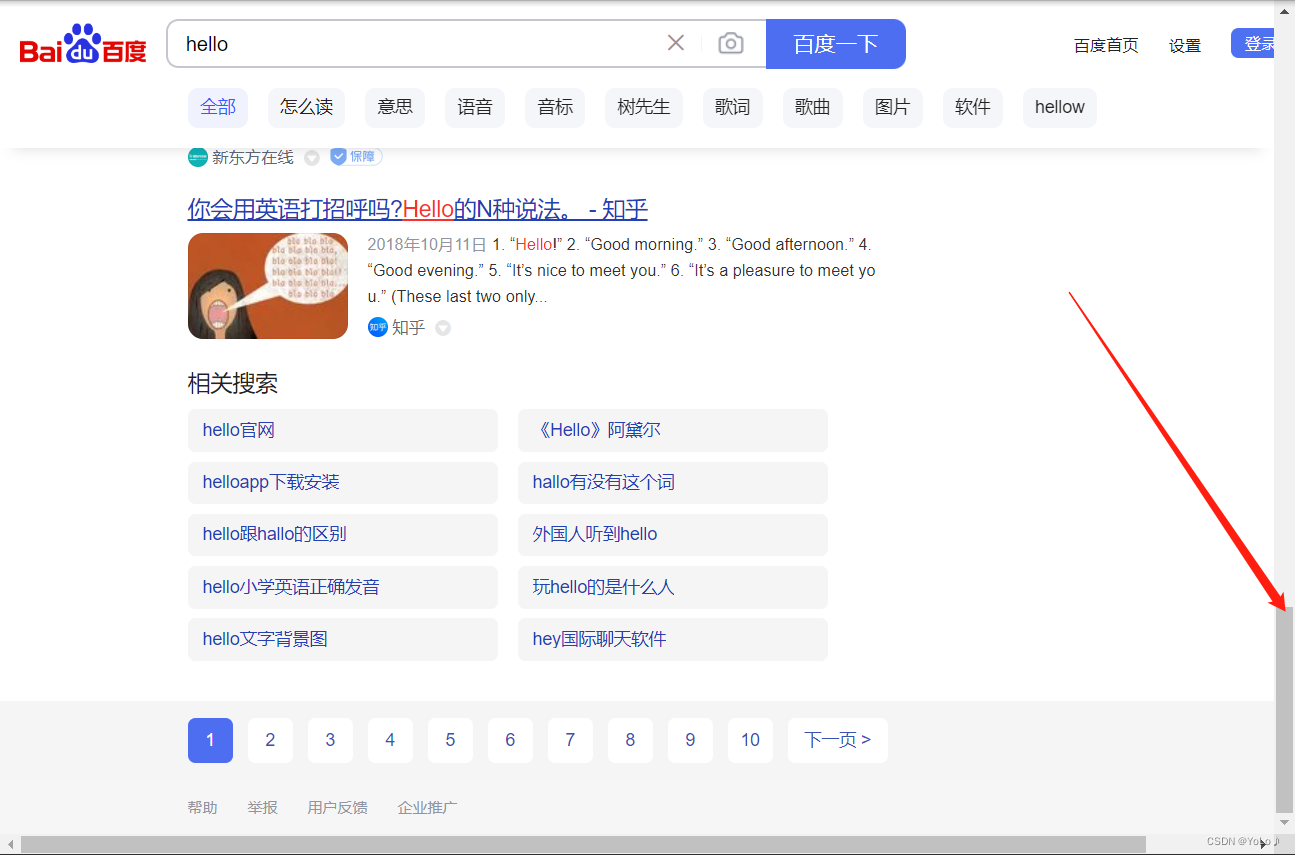Open the 知乎 Hello的N种说法 result title
This screenshot has height=855, width=1295.
pos(418,209)
